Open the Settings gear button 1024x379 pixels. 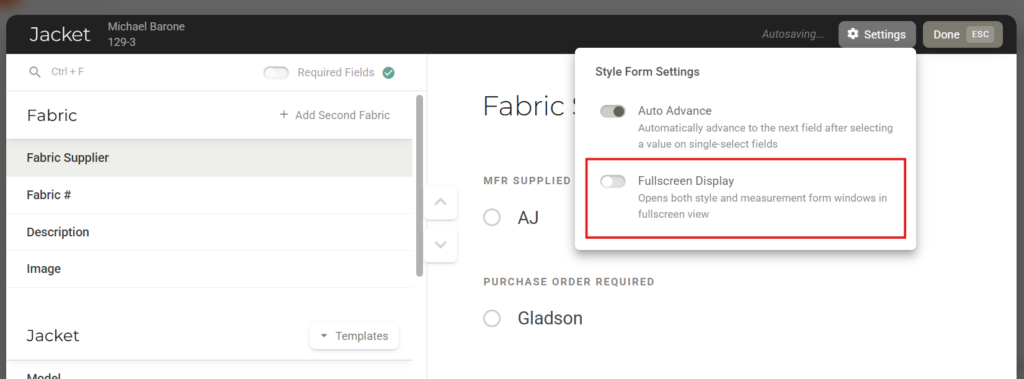pos(876,35)
